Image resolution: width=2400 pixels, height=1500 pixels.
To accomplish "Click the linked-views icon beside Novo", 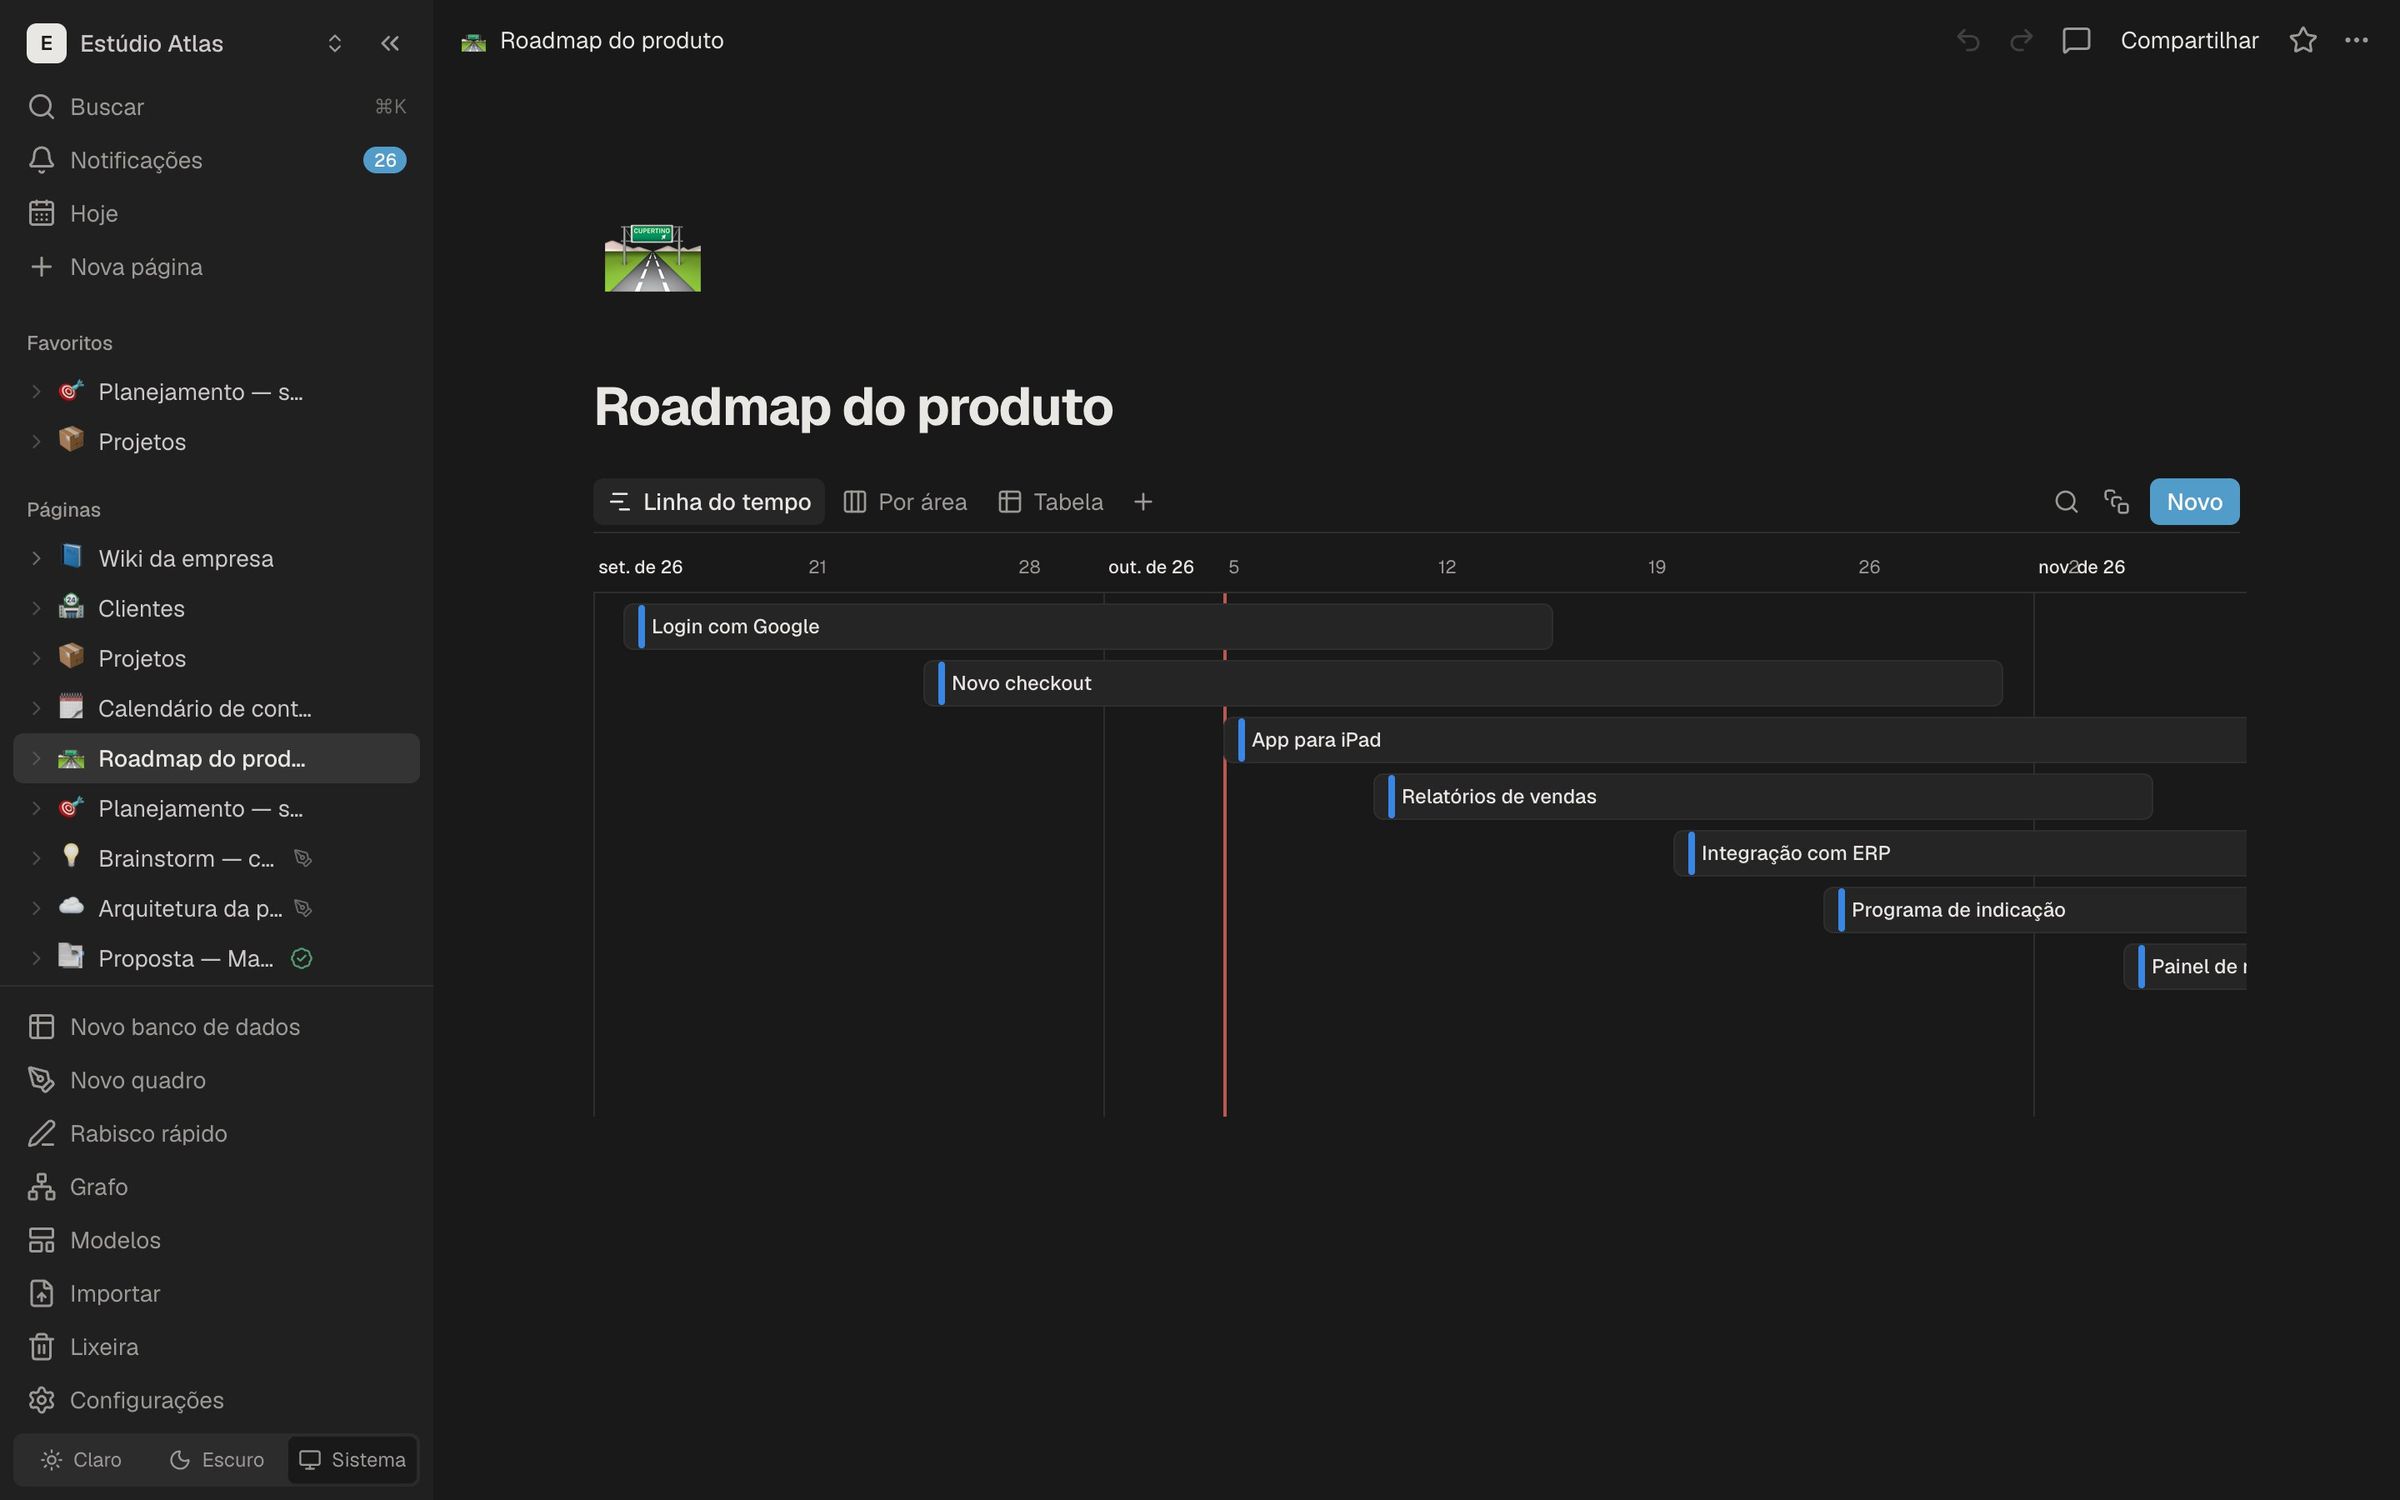I will [2116, 502].
